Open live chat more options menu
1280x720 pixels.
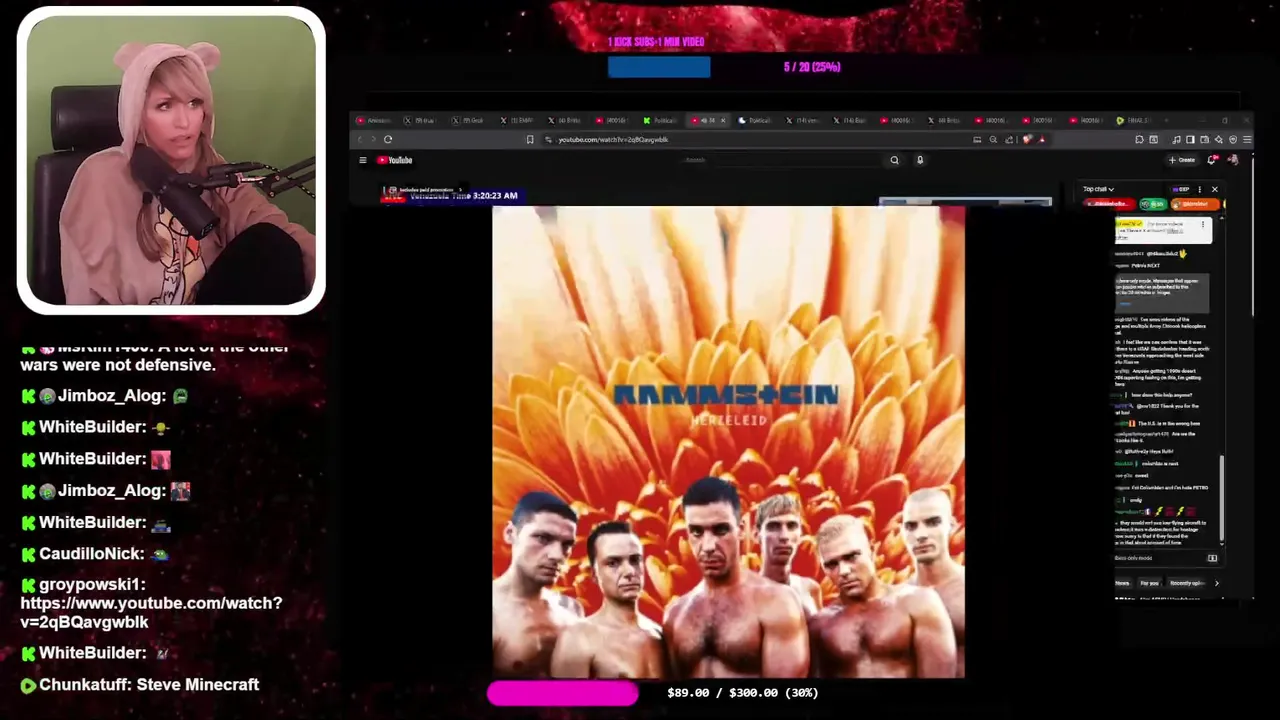pos(1199,189)
